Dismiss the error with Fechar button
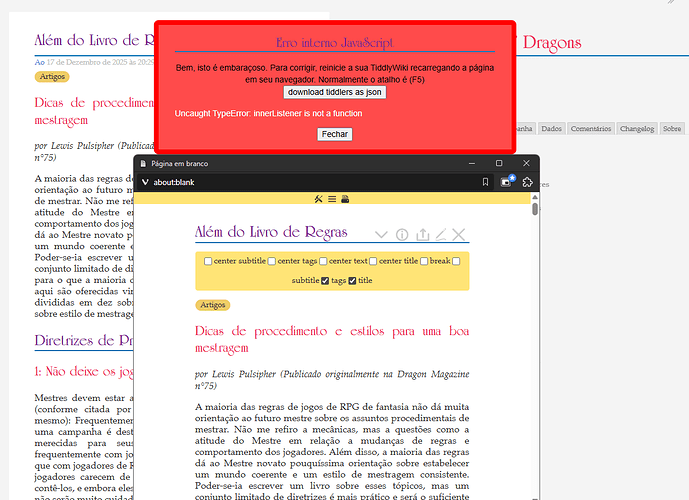This screenshot has width=689, height=500. pyautogui.click(x=334, y=134)
